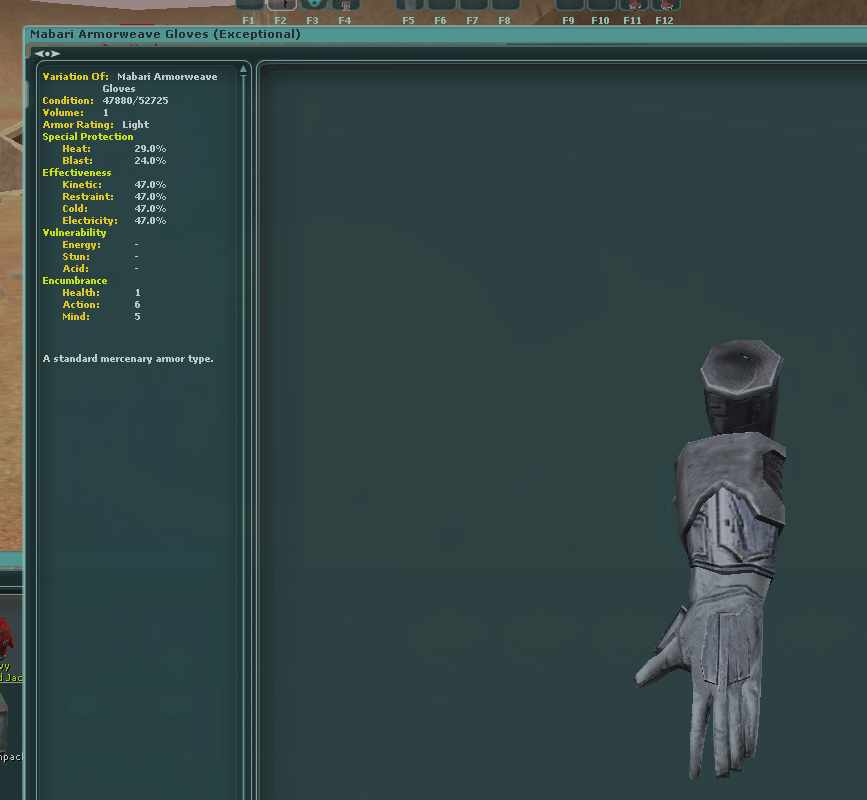Click the Mabari Armorweave Gloves (Exceptional) title bar
This screenshot has width=867, height=800.
[x=445, y=34]
